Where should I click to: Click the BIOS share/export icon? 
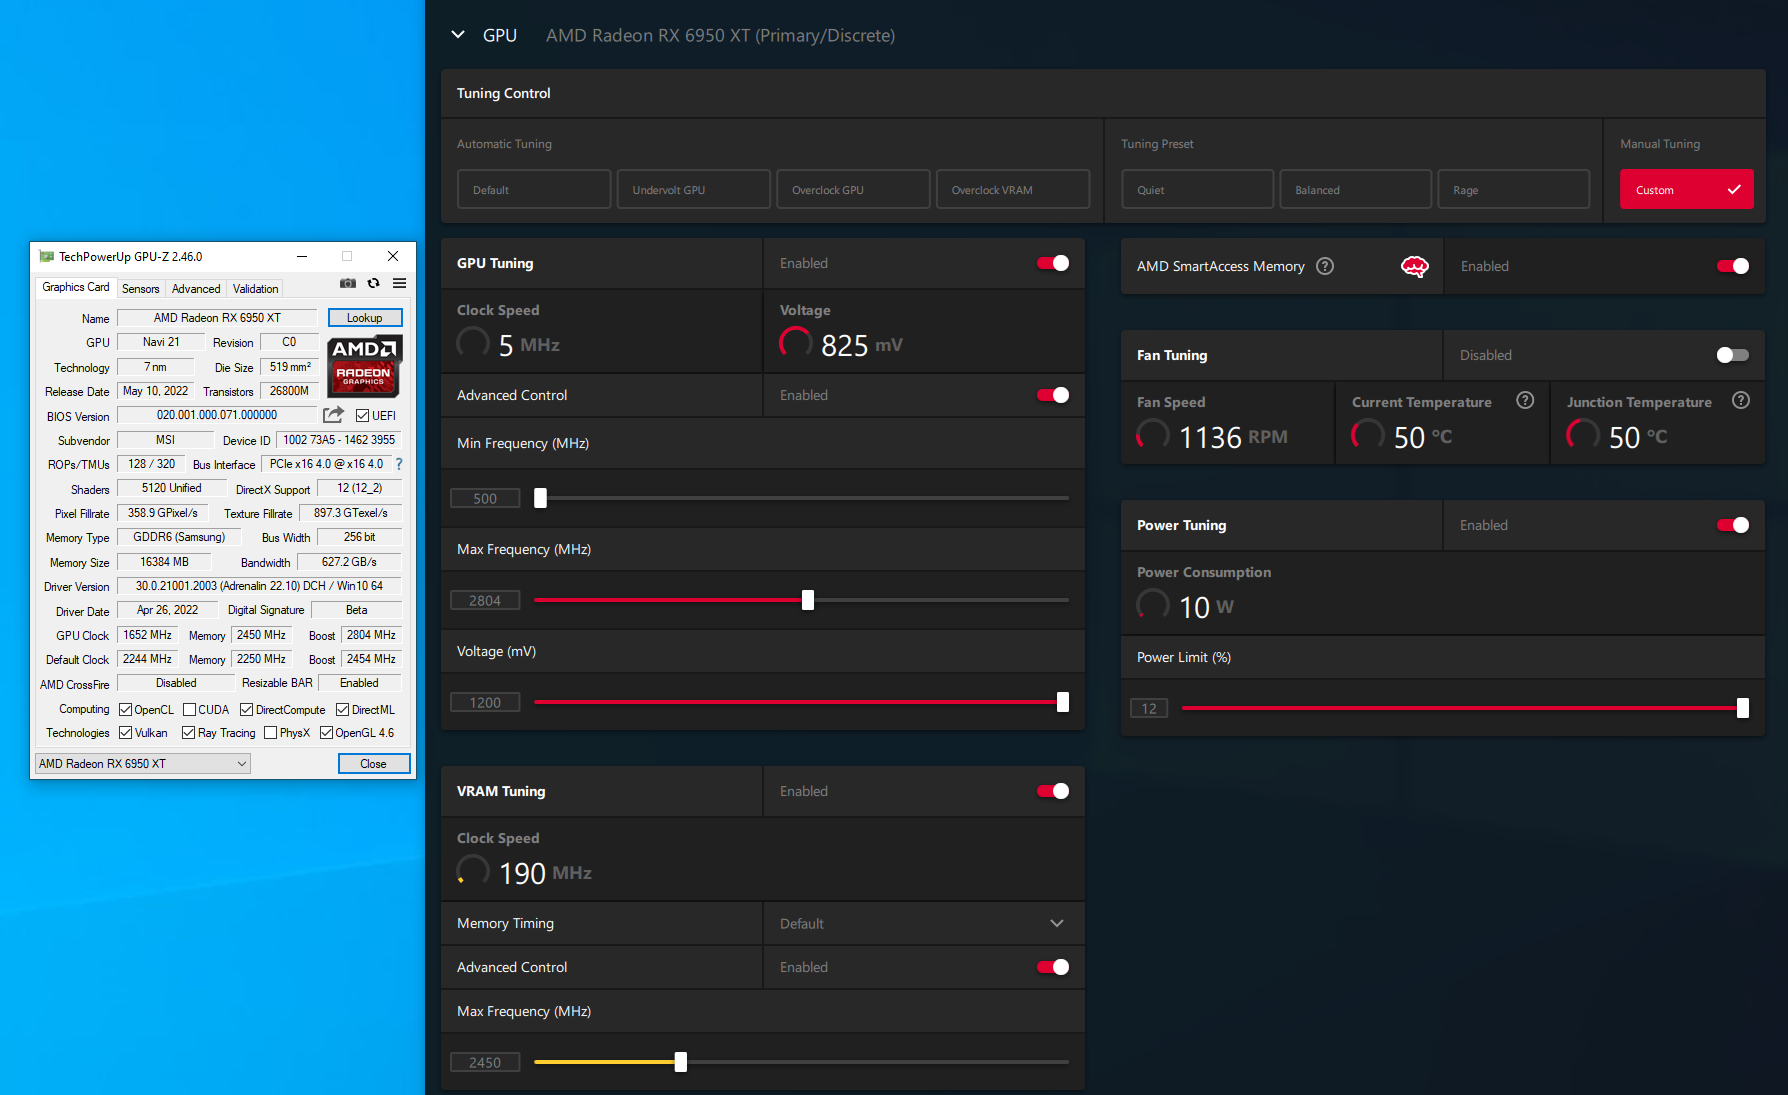pos(333,415)
